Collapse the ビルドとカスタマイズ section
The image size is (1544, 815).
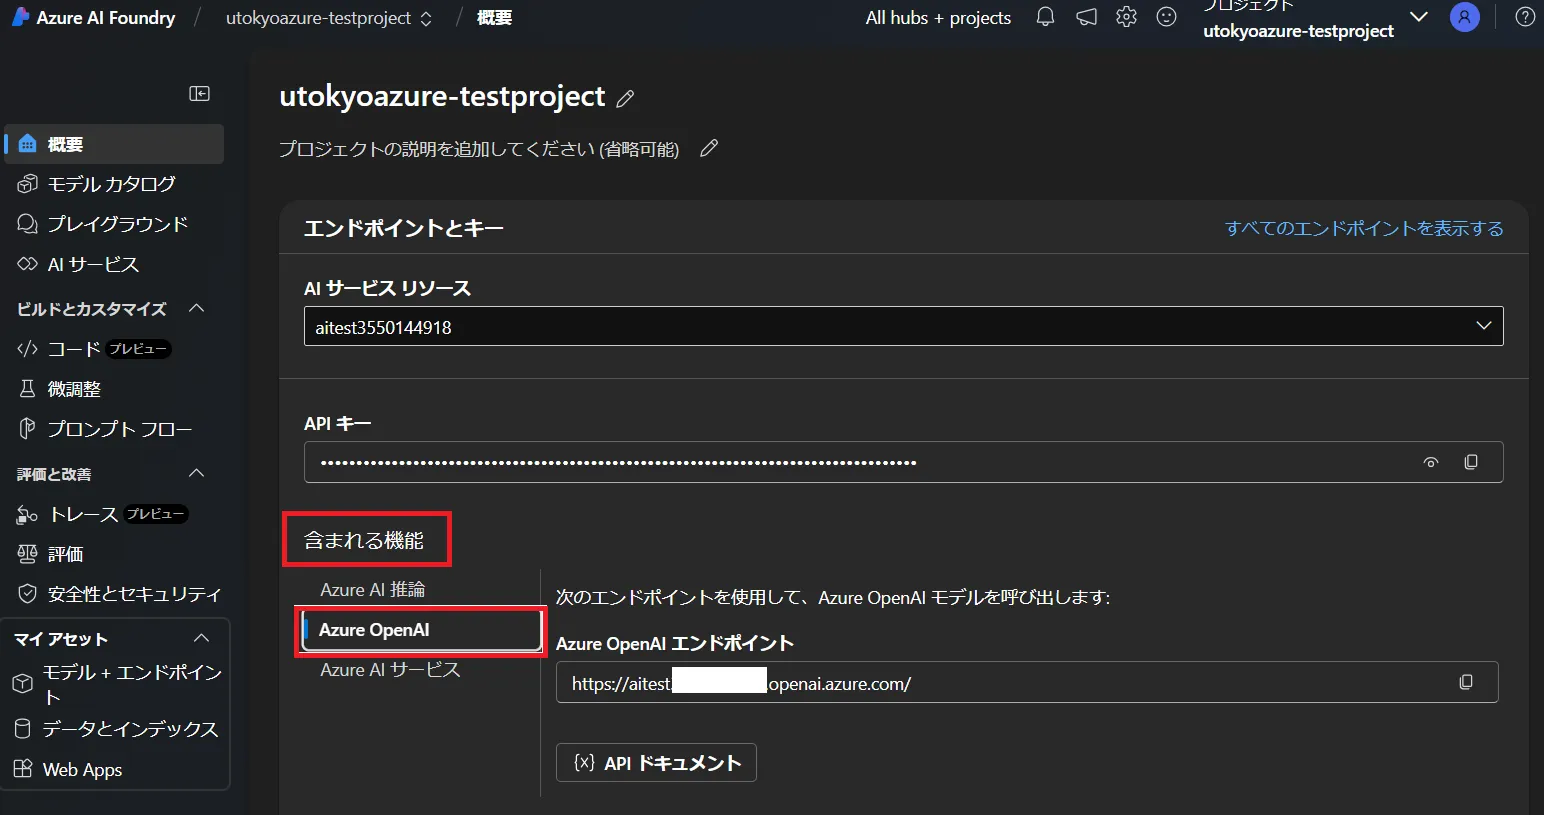(x=197, y=308)
